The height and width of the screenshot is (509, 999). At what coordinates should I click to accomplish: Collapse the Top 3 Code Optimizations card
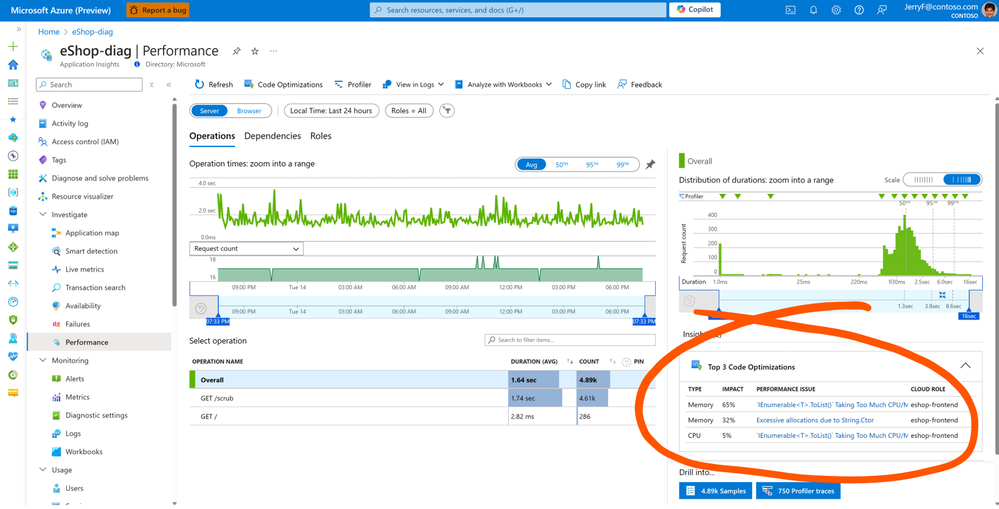tap(965, 366)
